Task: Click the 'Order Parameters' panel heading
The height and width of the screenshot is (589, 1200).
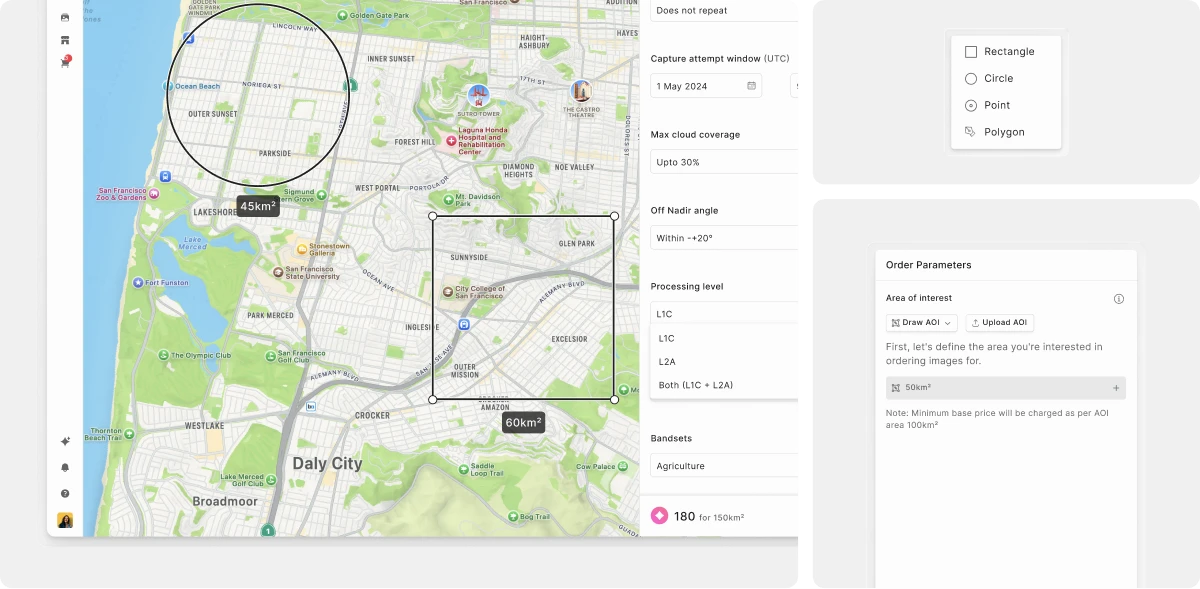Action: 929,265
